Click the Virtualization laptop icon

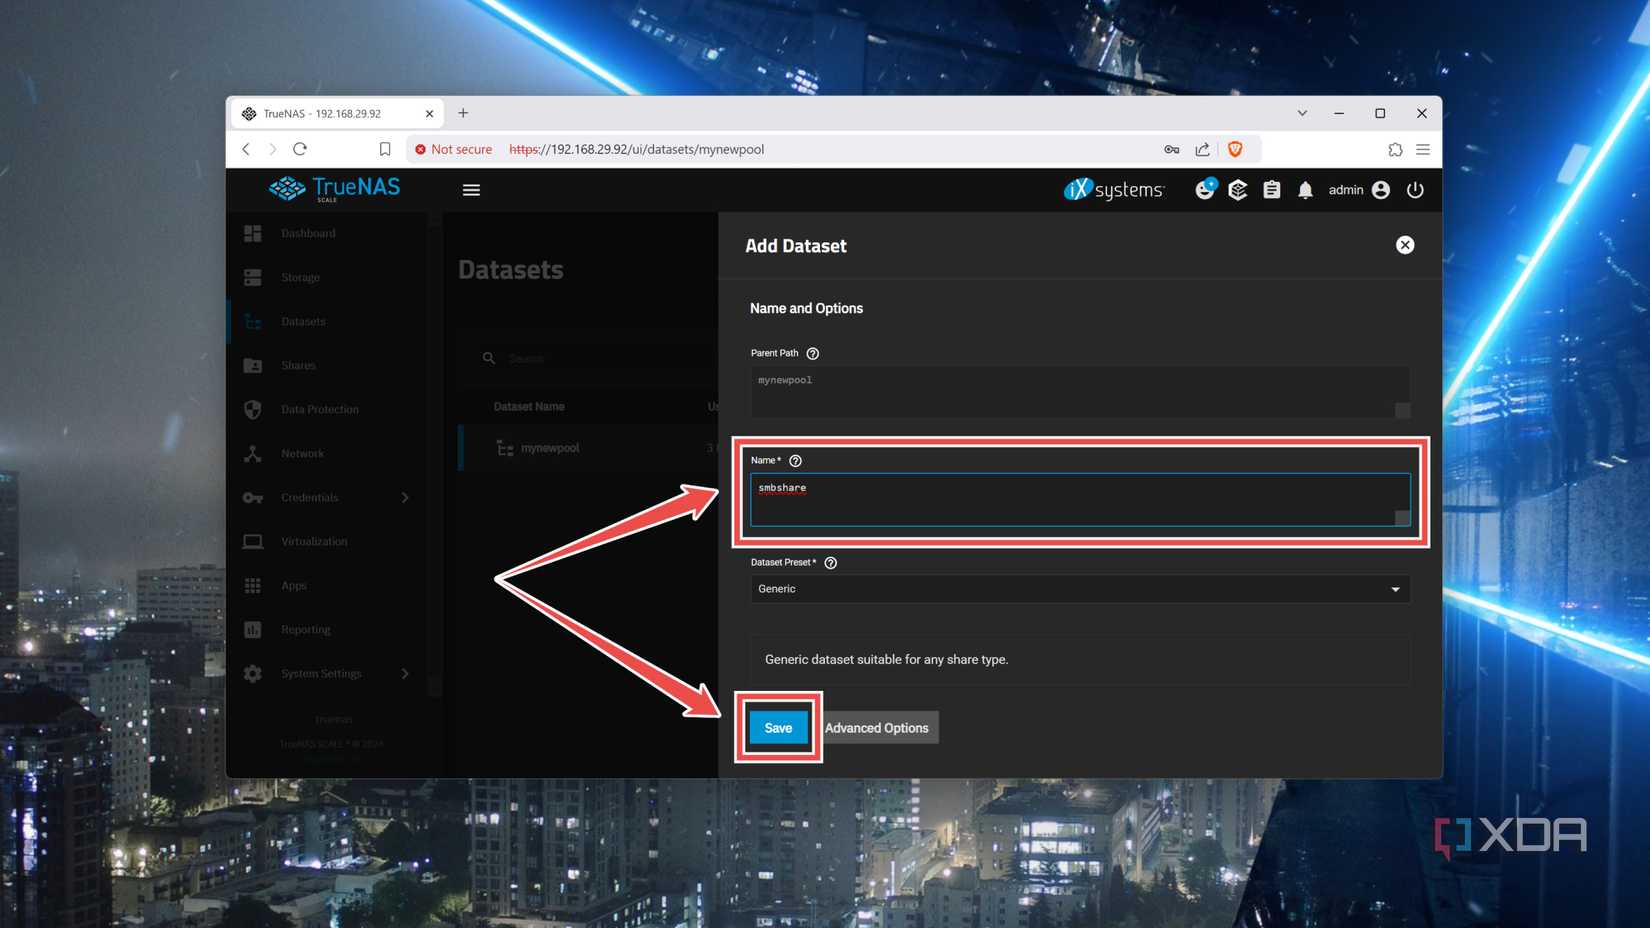click(x=253, y=541)
